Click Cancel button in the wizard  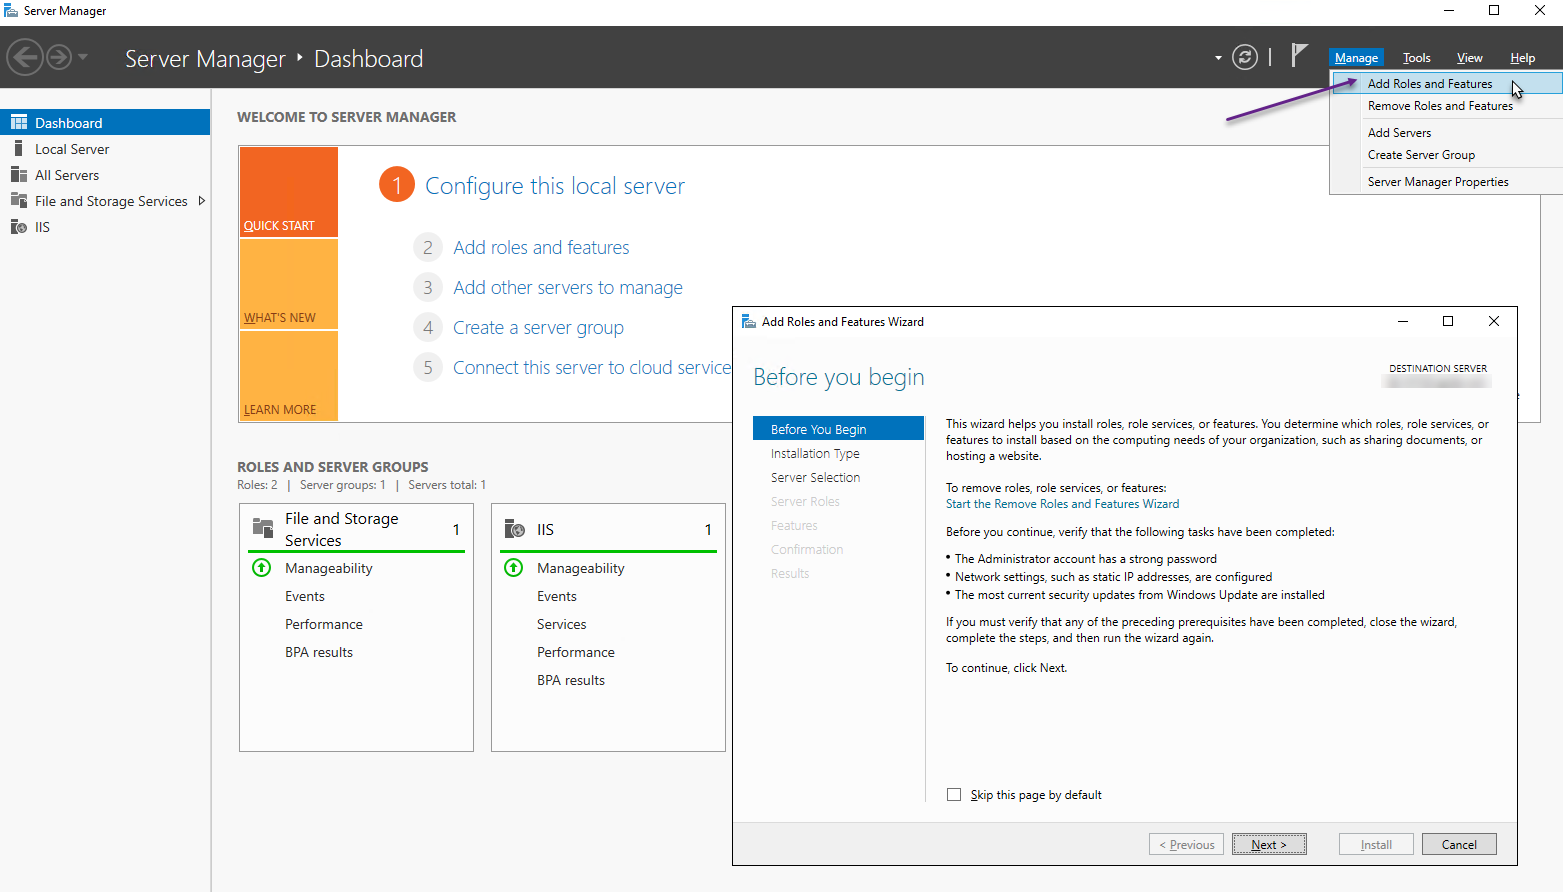click(1459, 845)
